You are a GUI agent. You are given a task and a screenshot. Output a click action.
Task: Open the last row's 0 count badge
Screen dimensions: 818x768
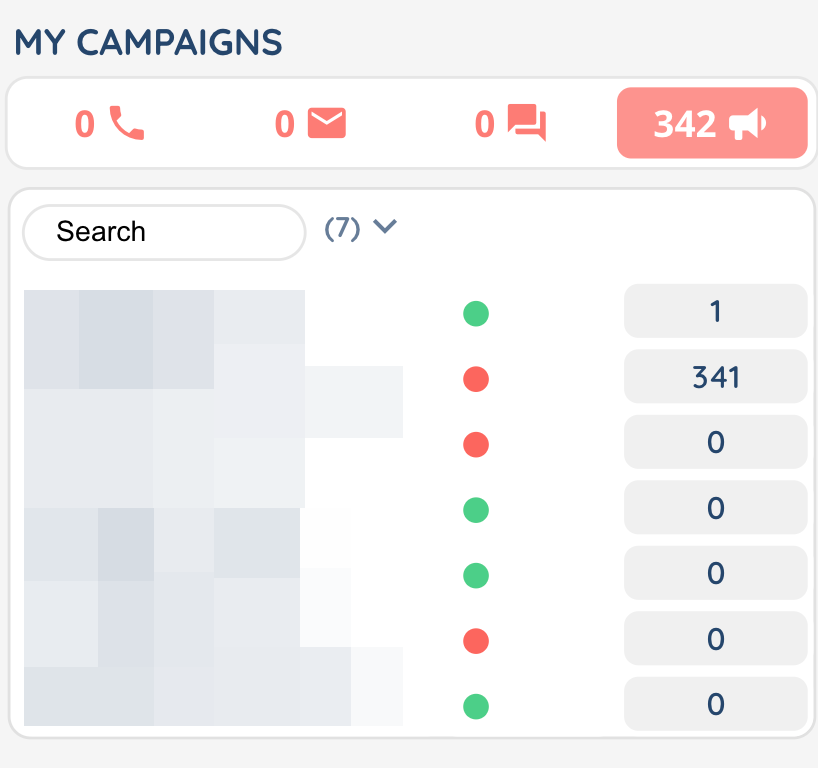click(715, 705)
